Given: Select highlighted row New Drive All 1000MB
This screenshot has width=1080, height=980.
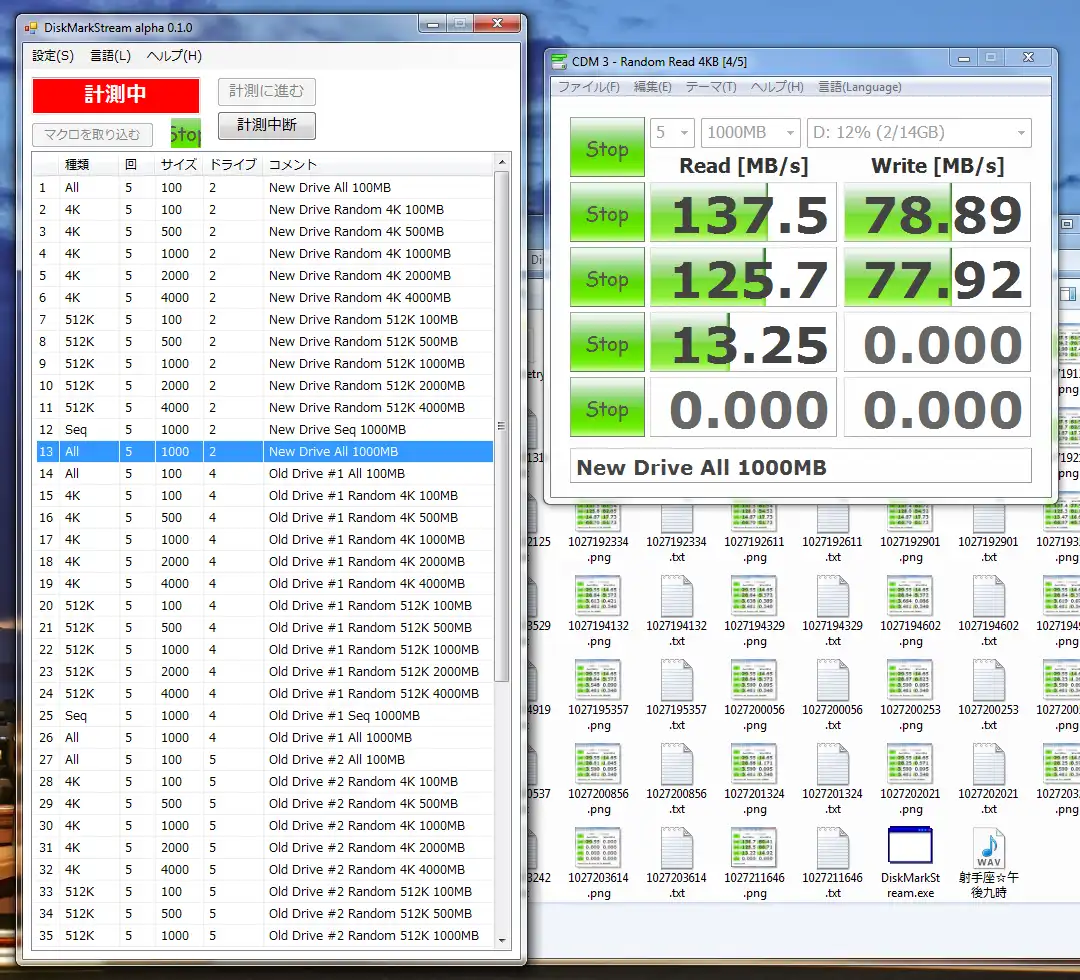Looking at the screenshot, I should coord(264,452).
